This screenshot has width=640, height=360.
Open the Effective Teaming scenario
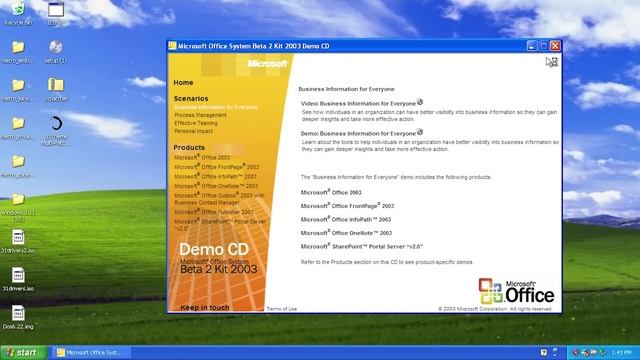(196, 123)
